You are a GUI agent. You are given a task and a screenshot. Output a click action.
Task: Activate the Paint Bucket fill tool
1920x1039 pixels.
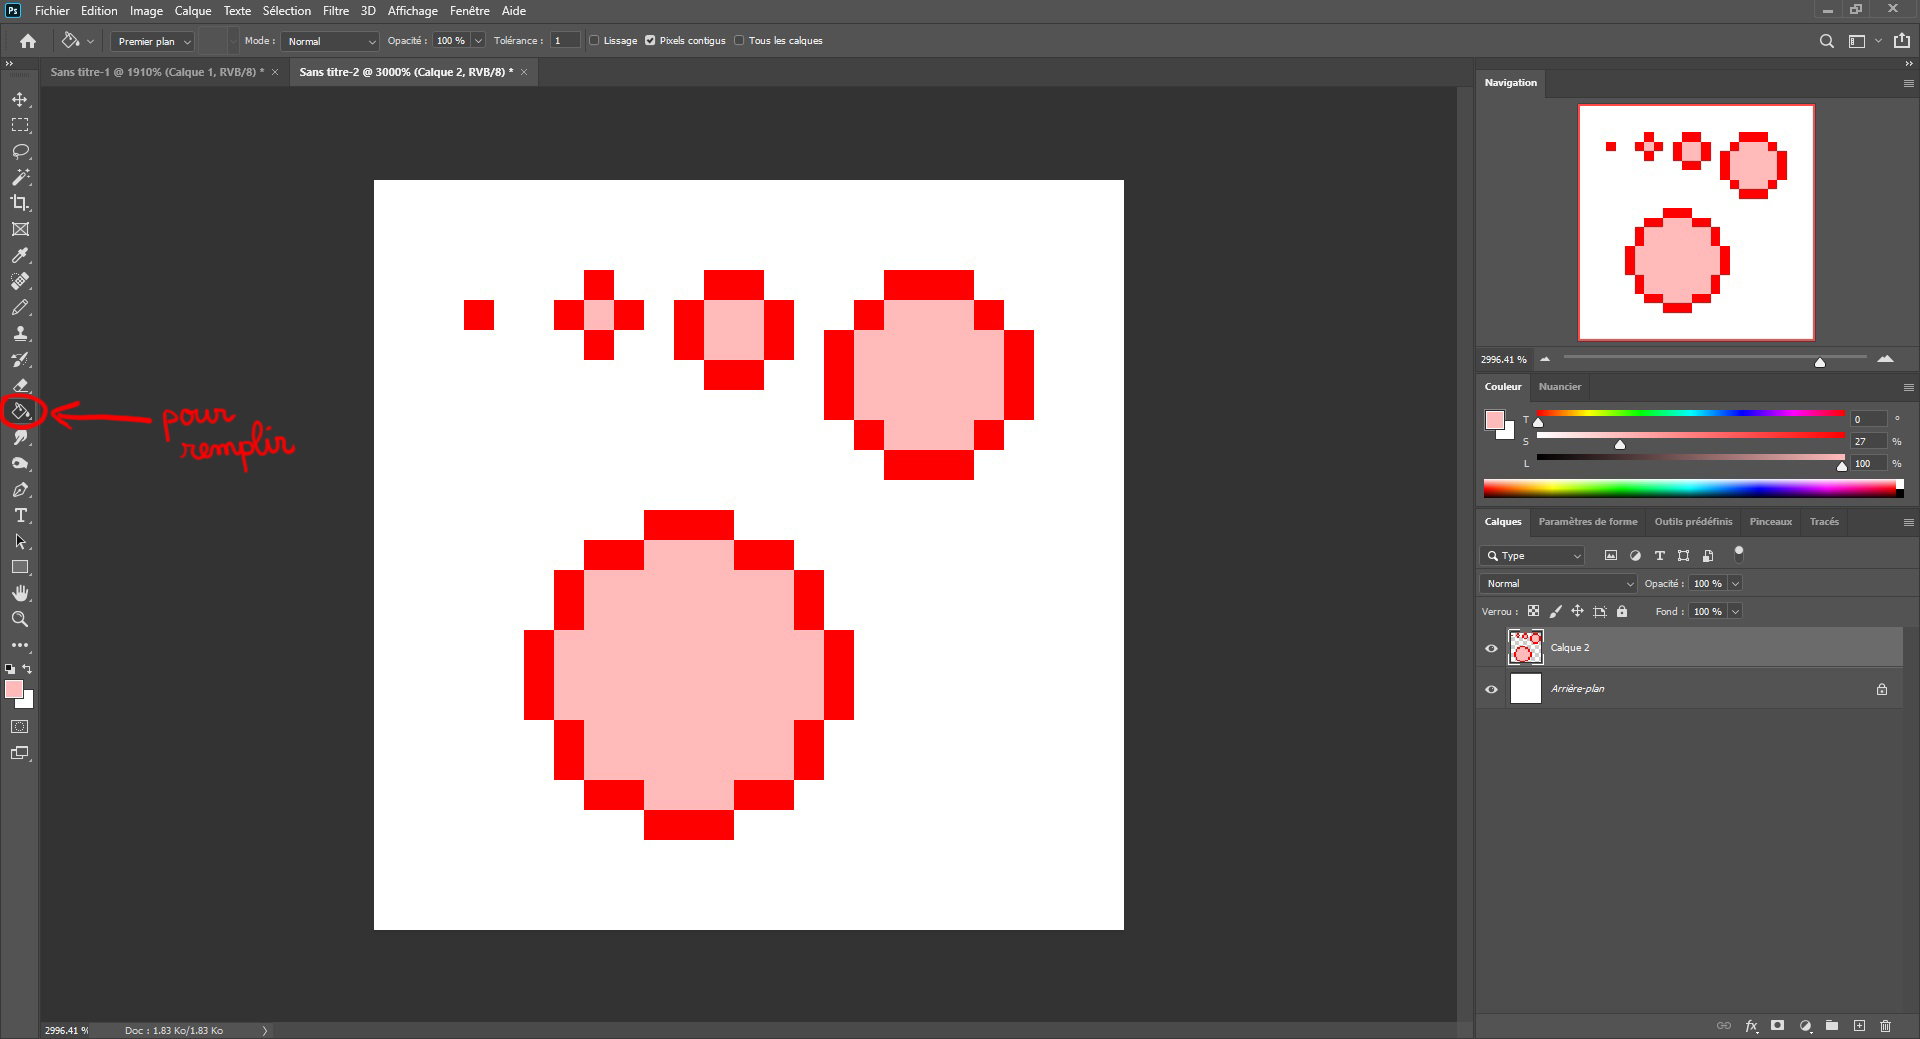20,412
